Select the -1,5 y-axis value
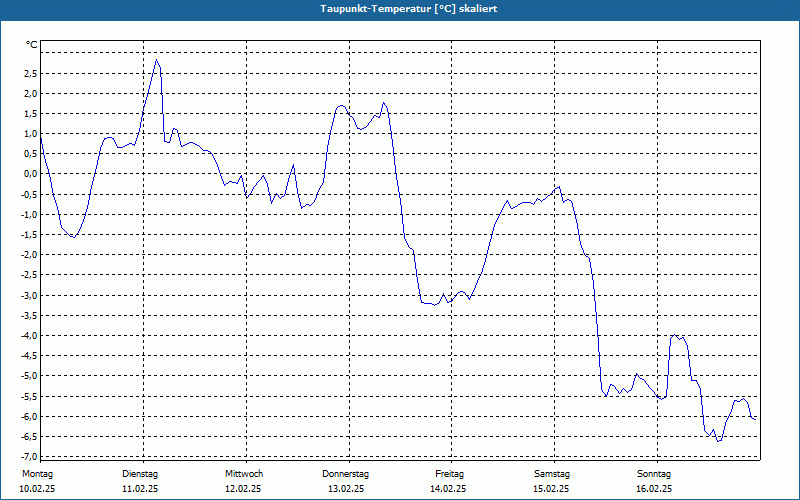 (29, 235)
